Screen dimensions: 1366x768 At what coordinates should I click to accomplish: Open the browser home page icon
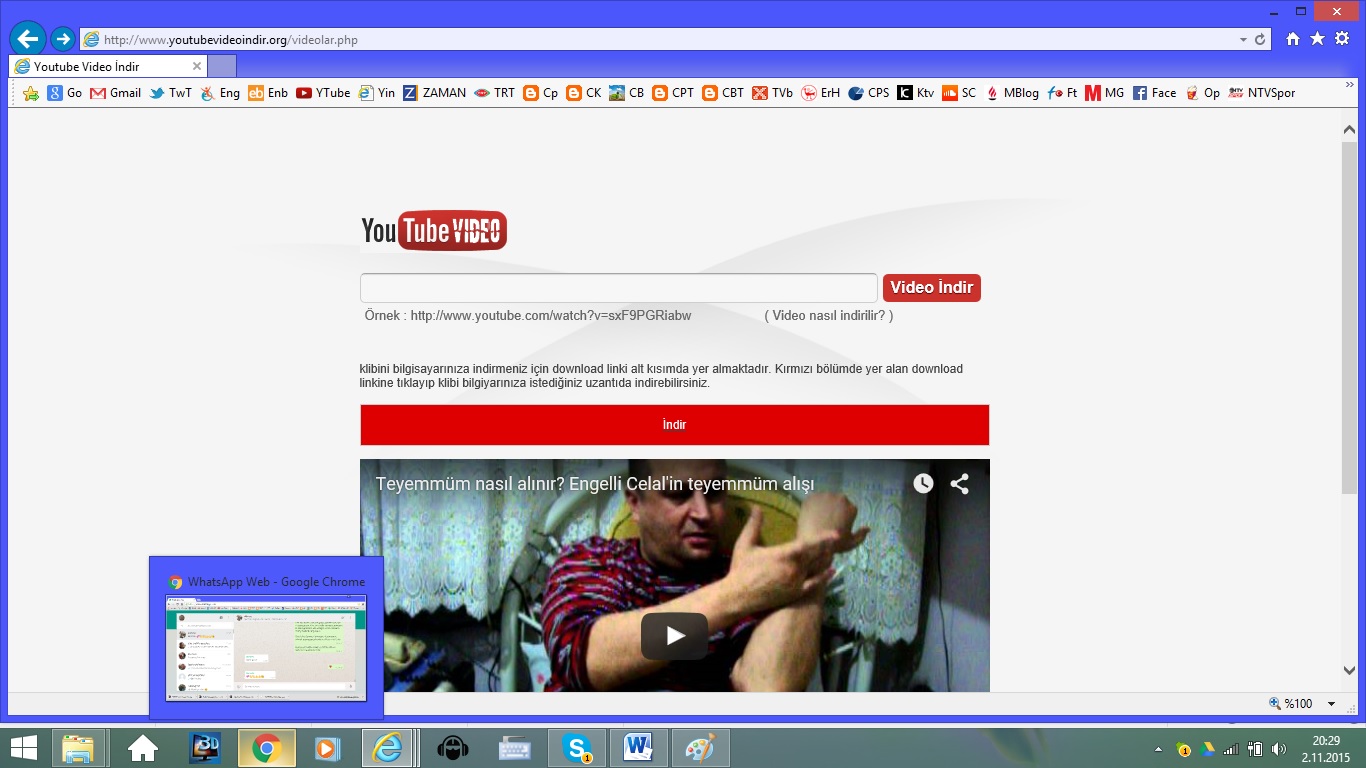(x=1293, y=39)
